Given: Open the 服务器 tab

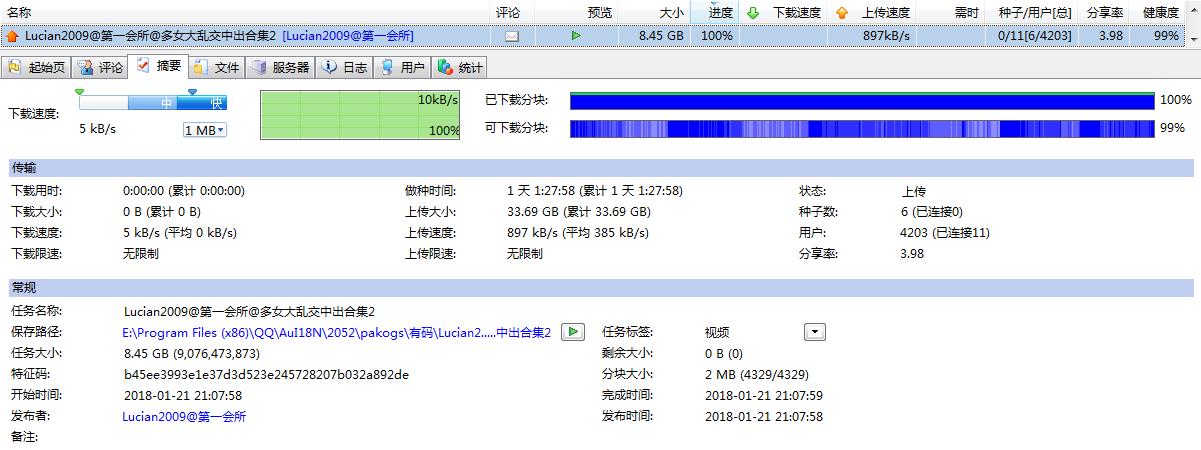Looking at the screenshot, I should click(281, 68).
